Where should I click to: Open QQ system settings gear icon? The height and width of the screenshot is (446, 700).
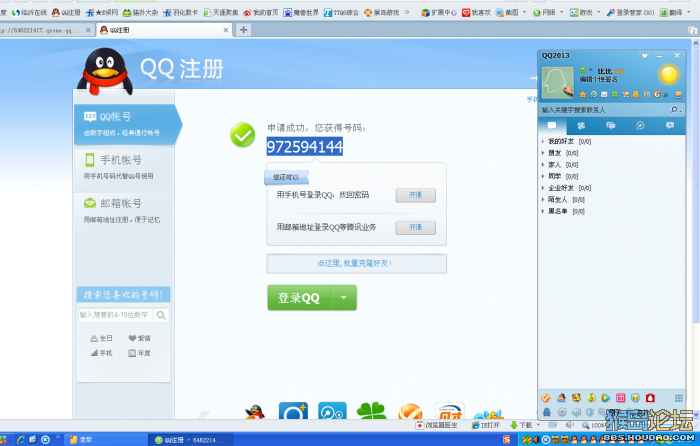click(562, 412)
